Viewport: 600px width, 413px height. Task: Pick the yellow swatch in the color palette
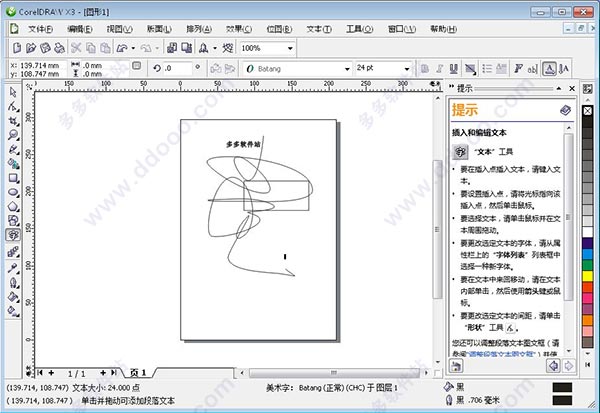[587, 276]
